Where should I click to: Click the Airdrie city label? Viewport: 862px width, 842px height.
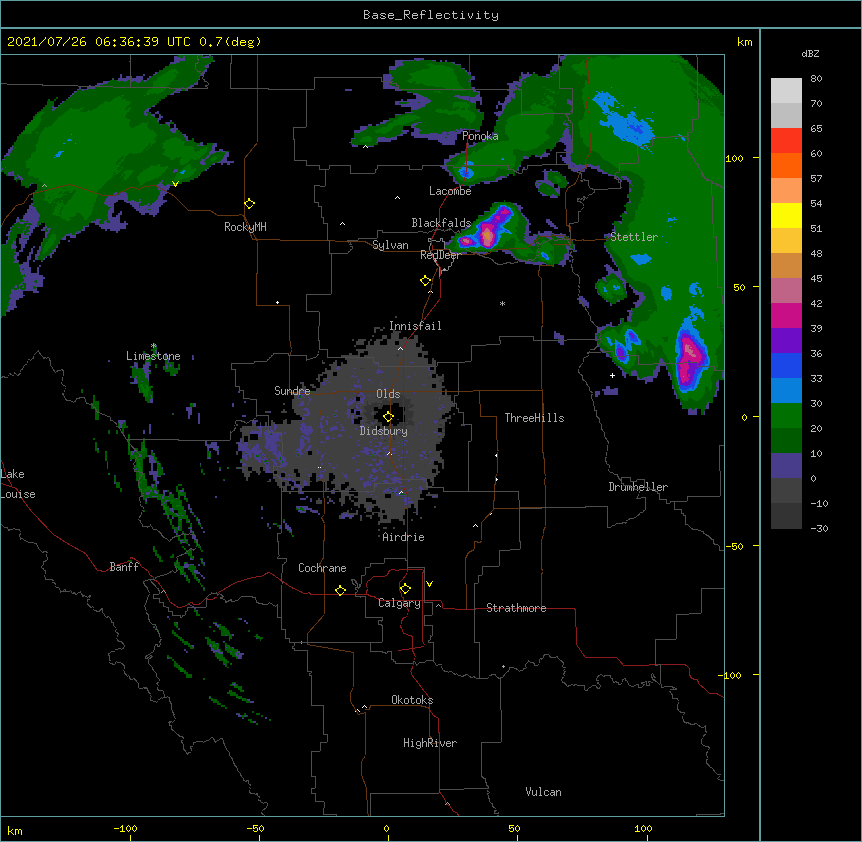(403, 537)
